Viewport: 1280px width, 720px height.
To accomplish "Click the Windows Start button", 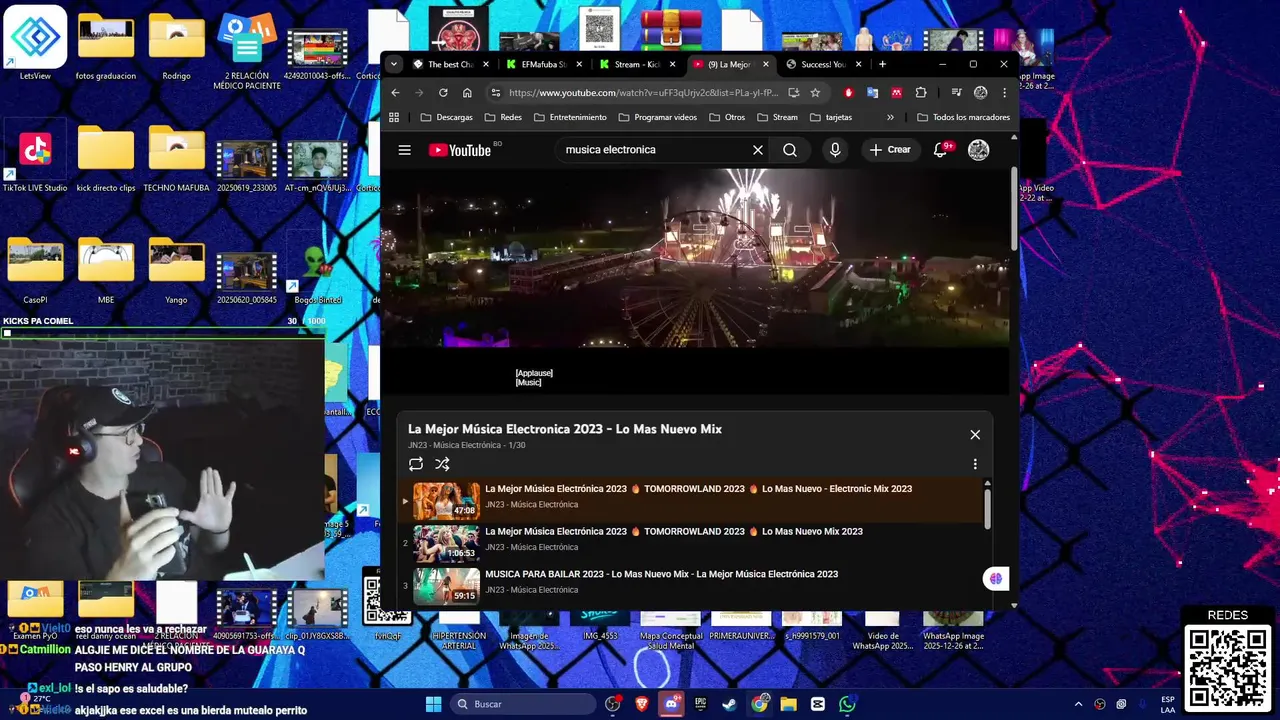I will [433, 704].
